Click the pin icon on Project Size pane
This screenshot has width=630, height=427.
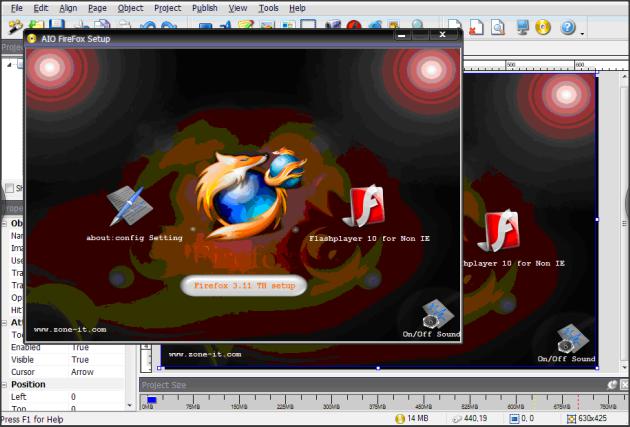(x=612, y=385)
